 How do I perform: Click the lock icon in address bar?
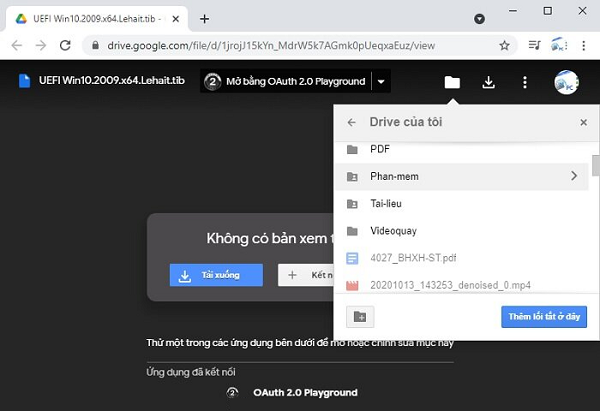pyautogui.click(x=95, y=46)
